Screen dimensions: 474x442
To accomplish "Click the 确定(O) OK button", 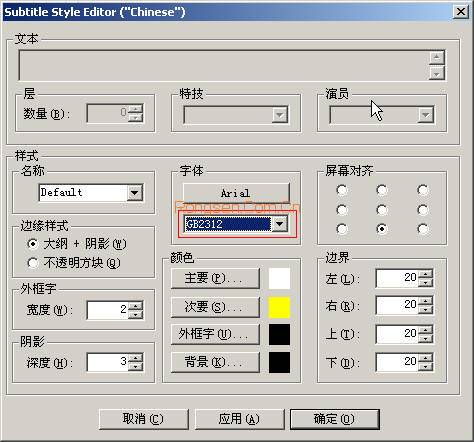I will (335, 419).
